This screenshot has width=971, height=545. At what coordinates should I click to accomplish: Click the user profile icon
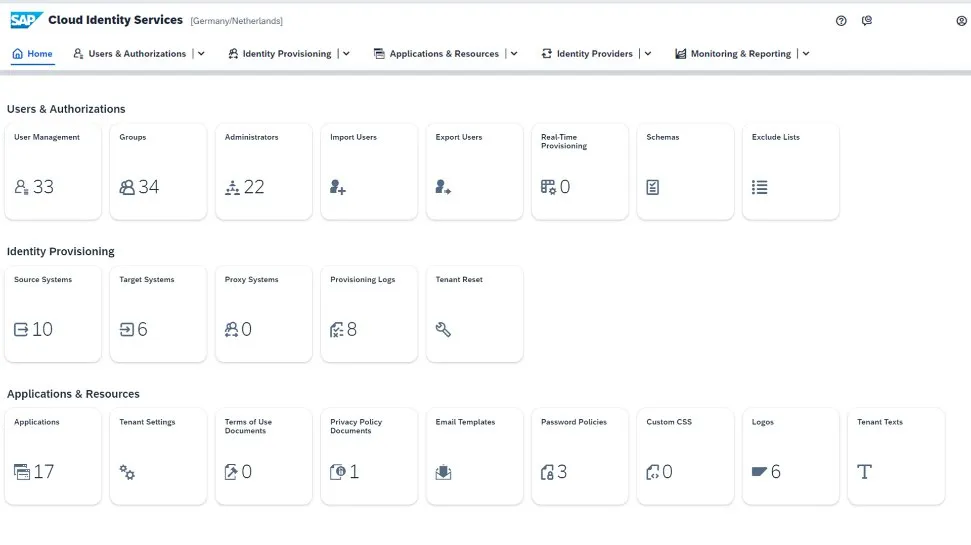pos(961,20)
